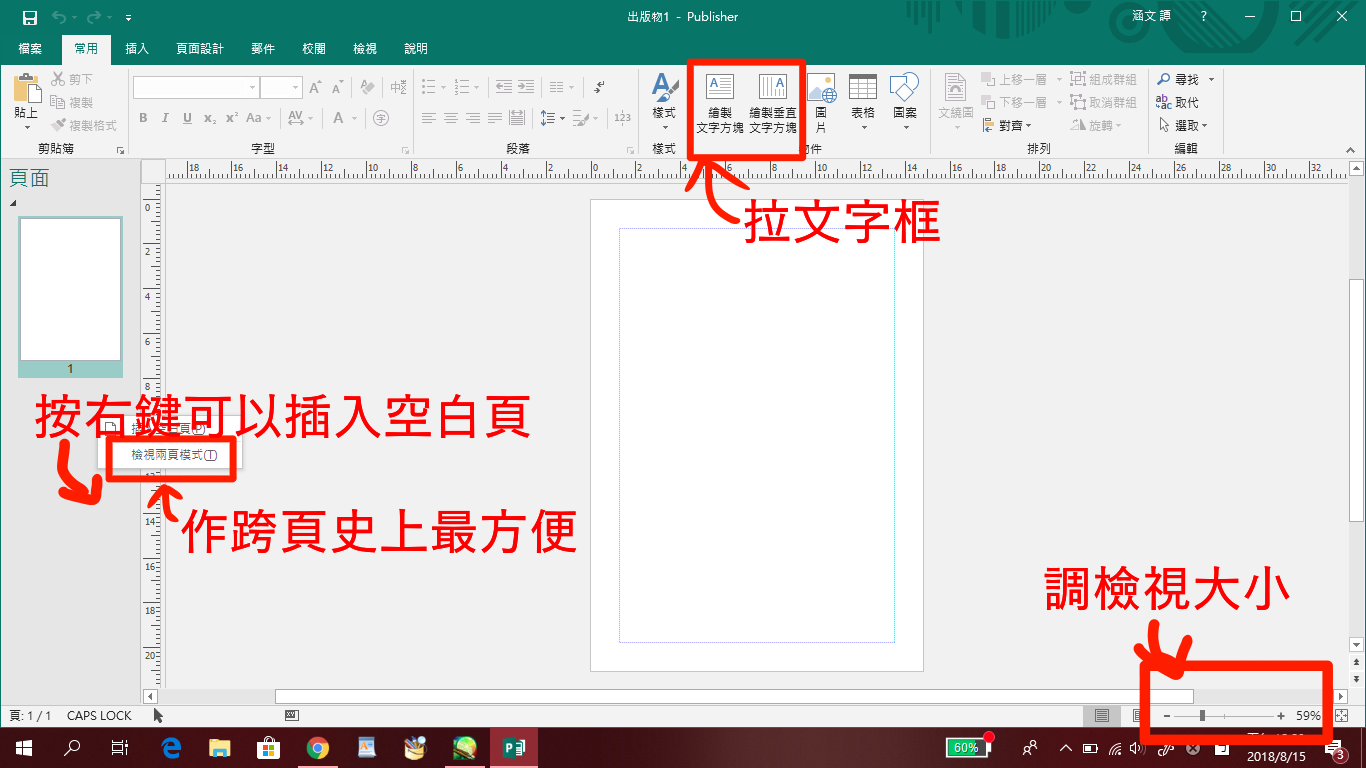Open the Page Design (頁面設計) tab
The width and height of the screenshot is (1366, 768).
pos(200,49)
